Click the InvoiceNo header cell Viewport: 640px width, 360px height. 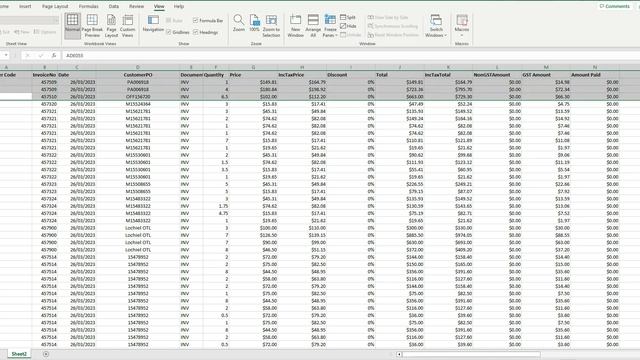tap(44, 75)
